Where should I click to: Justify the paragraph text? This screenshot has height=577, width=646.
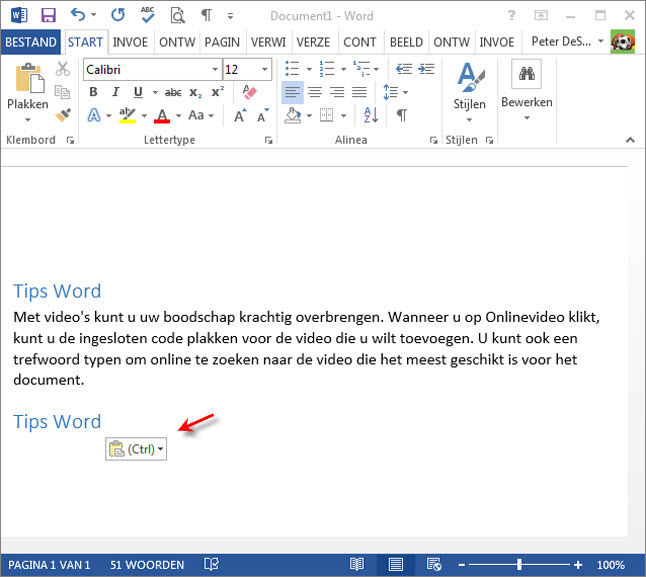(x=359, y=92)
